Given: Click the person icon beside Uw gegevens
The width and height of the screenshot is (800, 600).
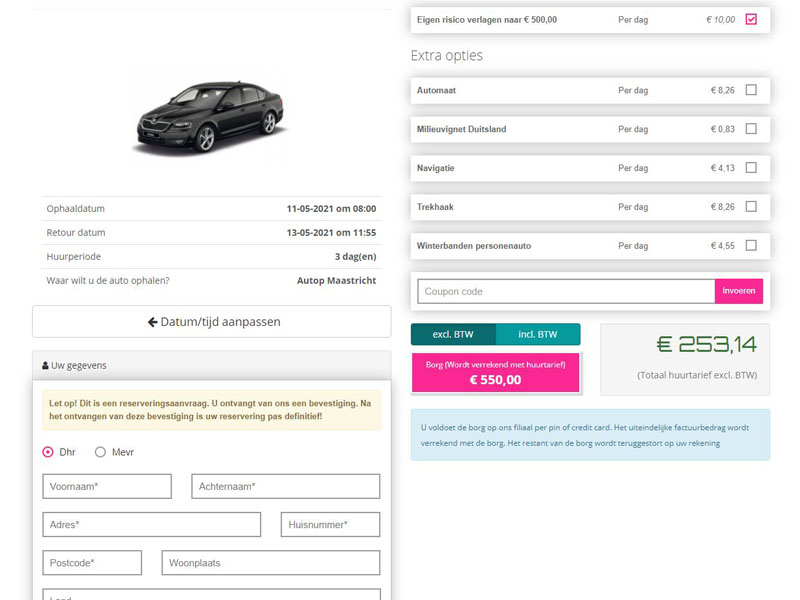Looking at the screenshot, I should (46, 363).
